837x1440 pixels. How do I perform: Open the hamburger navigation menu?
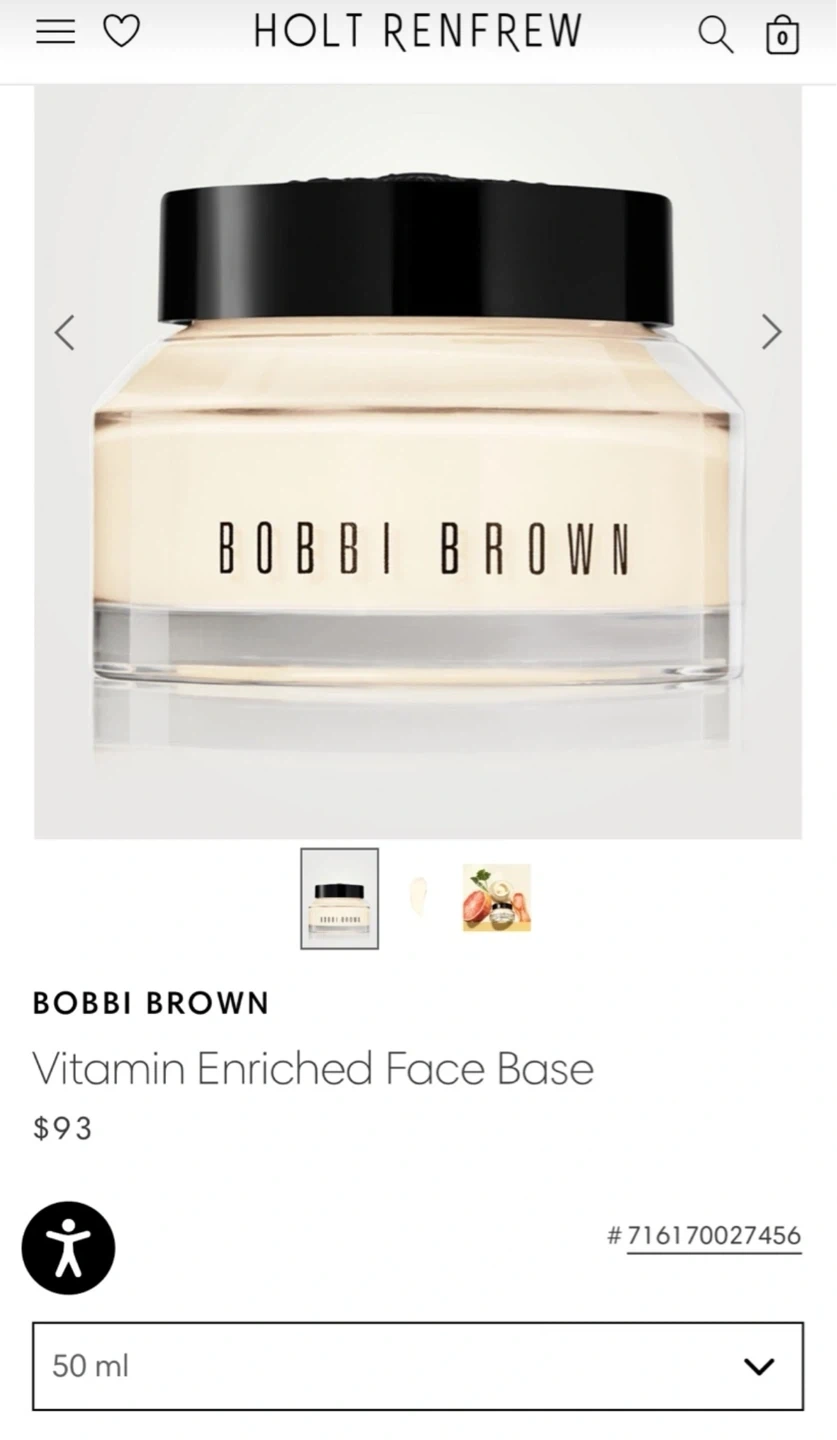point(55,32)
